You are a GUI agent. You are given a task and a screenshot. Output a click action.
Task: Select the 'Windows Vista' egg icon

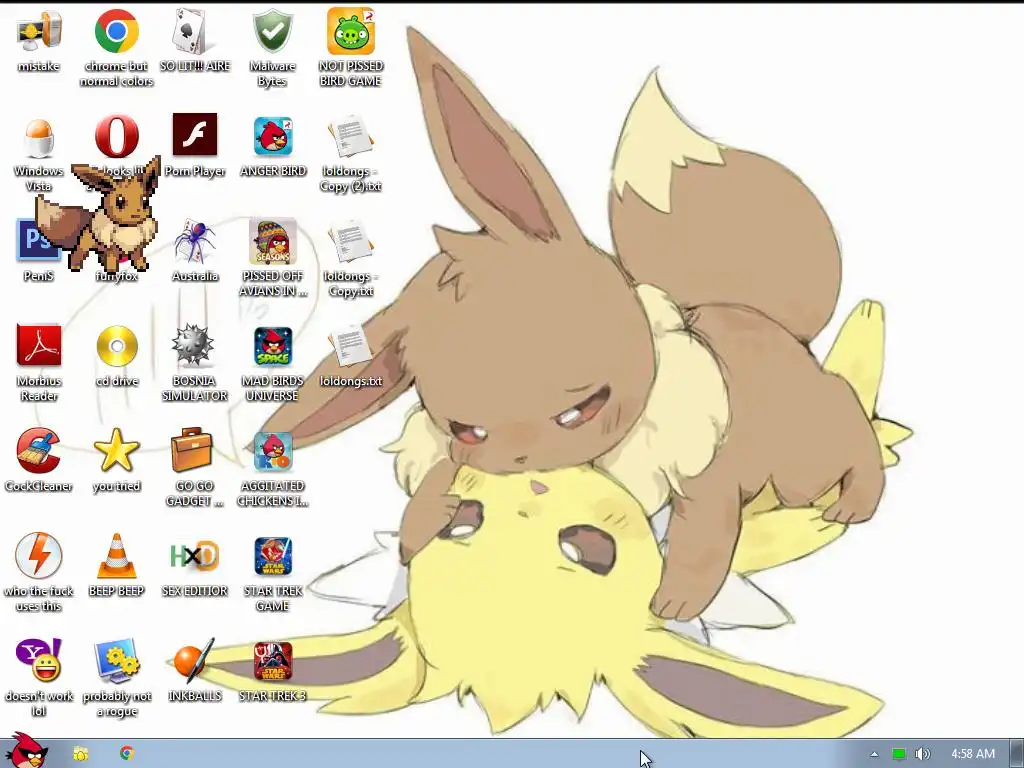[39, 137]
